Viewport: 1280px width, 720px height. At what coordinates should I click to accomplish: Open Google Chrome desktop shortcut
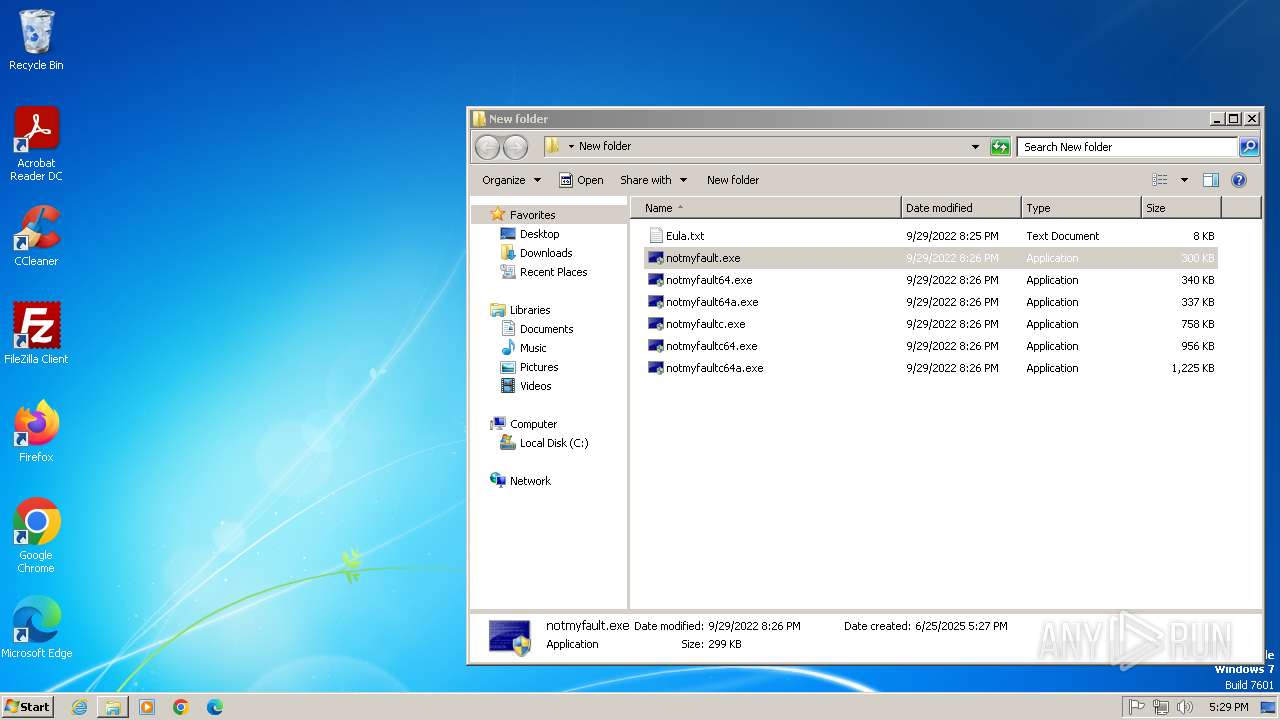pyautogui.click(x=36, y=536)
